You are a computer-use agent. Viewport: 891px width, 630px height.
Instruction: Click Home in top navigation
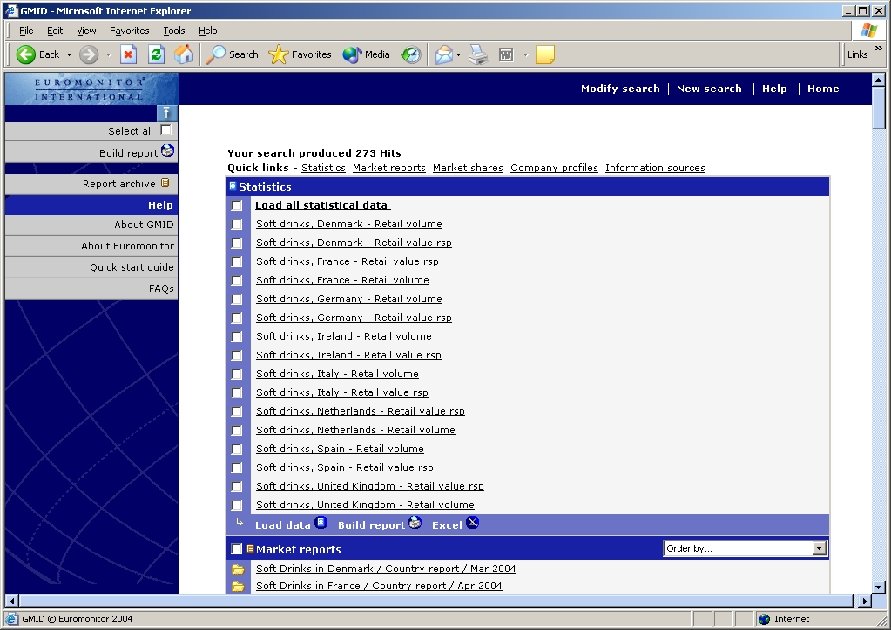[x=823, y=89]
